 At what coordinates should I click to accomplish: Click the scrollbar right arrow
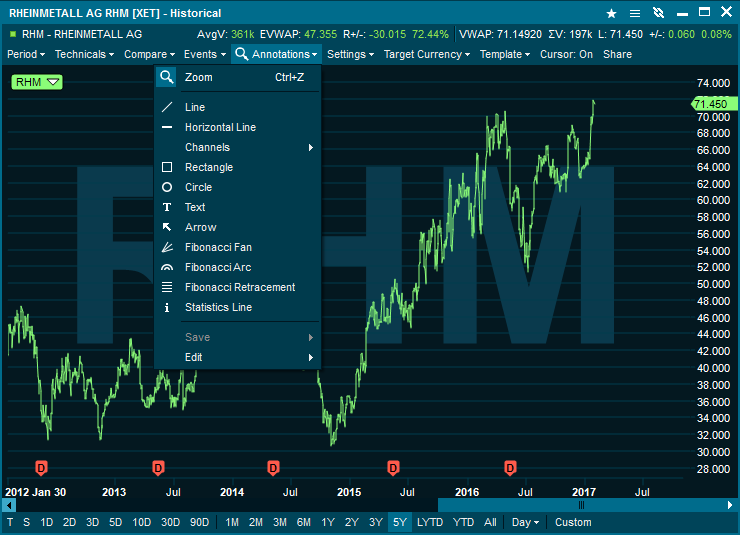(x=730, y=505)
